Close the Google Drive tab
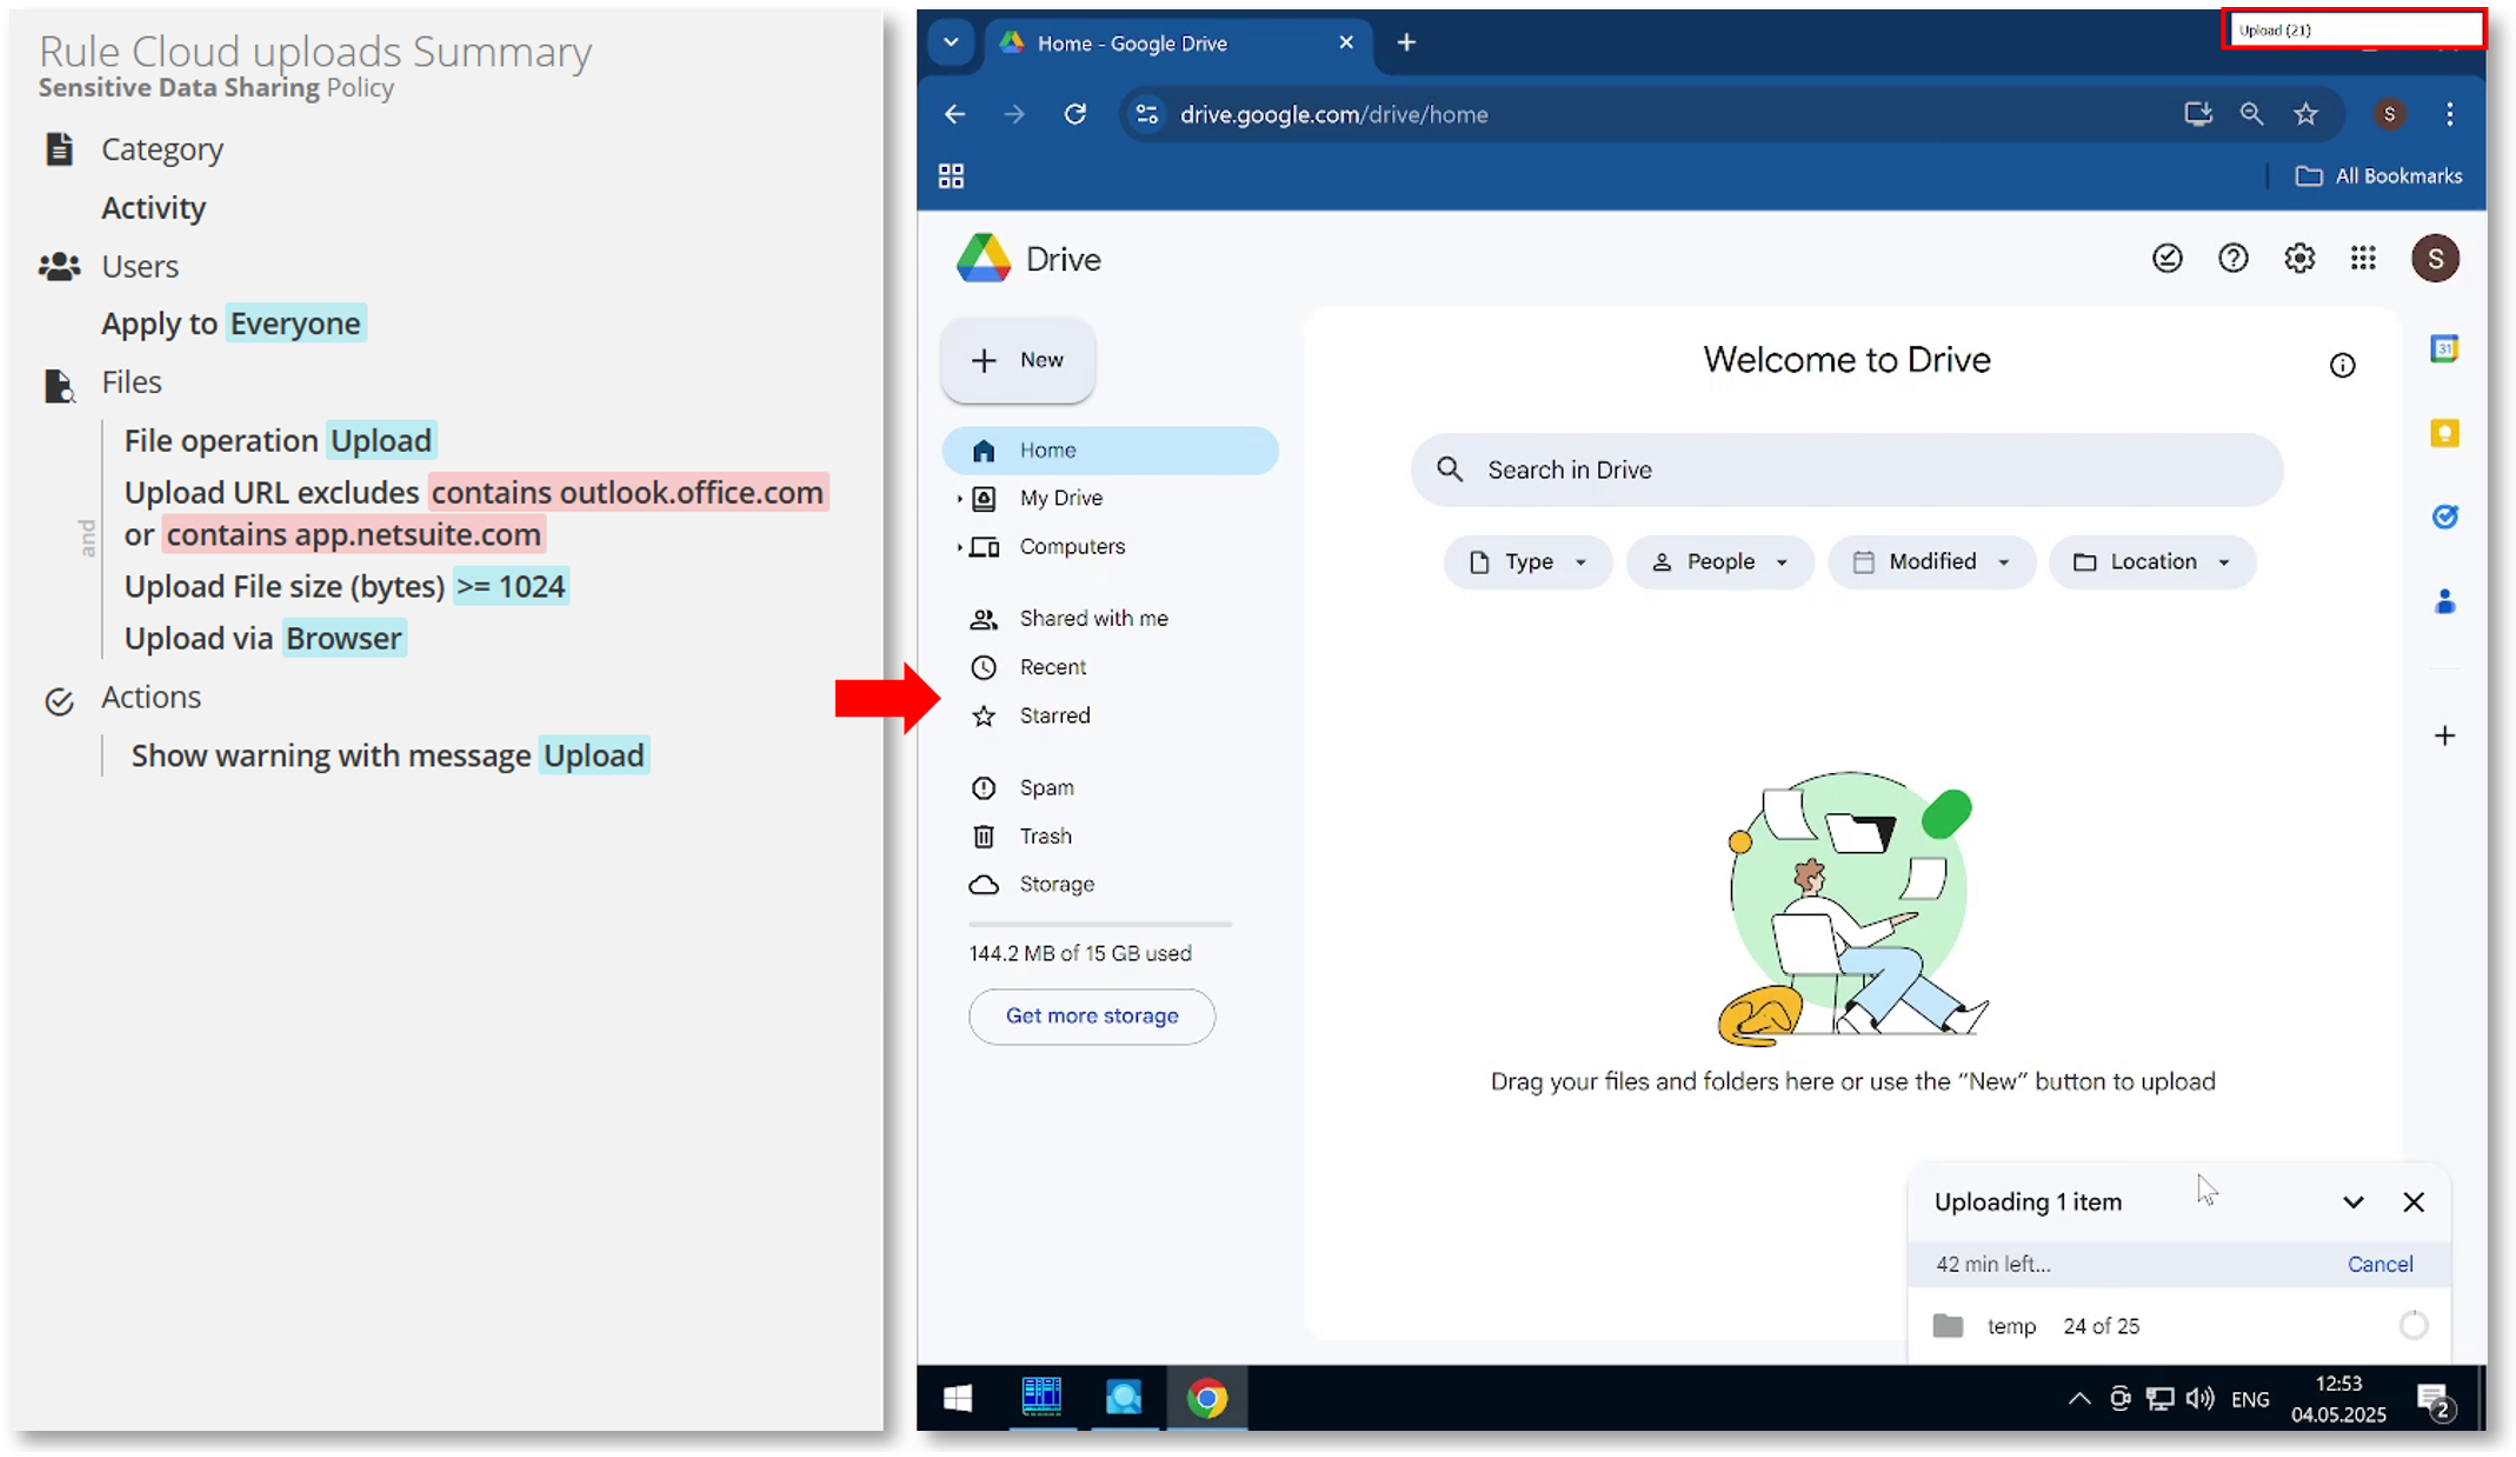 pyautogui.click(x=1345, y=42)
